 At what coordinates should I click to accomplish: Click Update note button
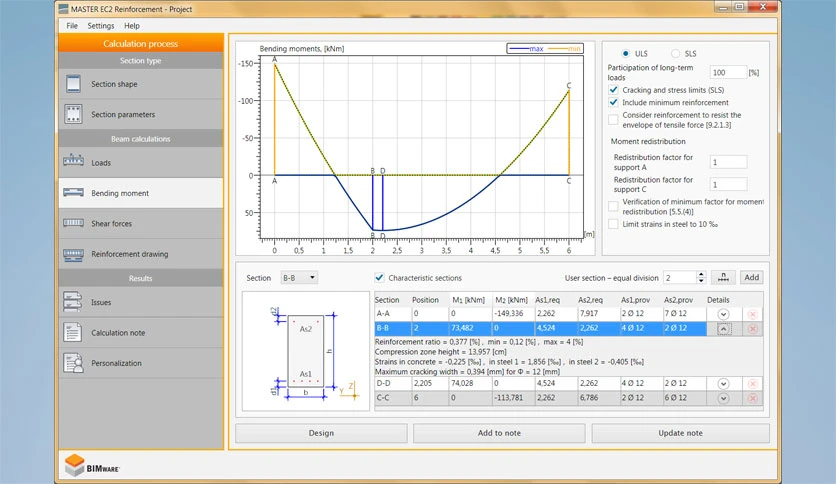[680, 433]
